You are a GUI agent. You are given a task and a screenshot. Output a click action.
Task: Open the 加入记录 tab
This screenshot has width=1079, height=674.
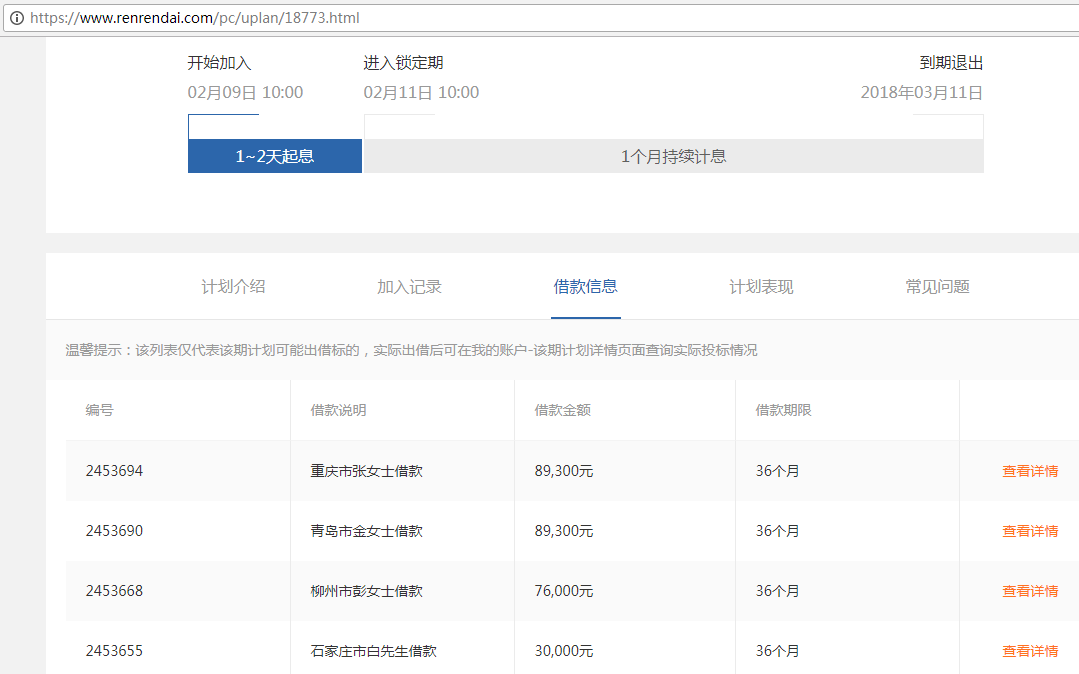click(x=409, y=287)
